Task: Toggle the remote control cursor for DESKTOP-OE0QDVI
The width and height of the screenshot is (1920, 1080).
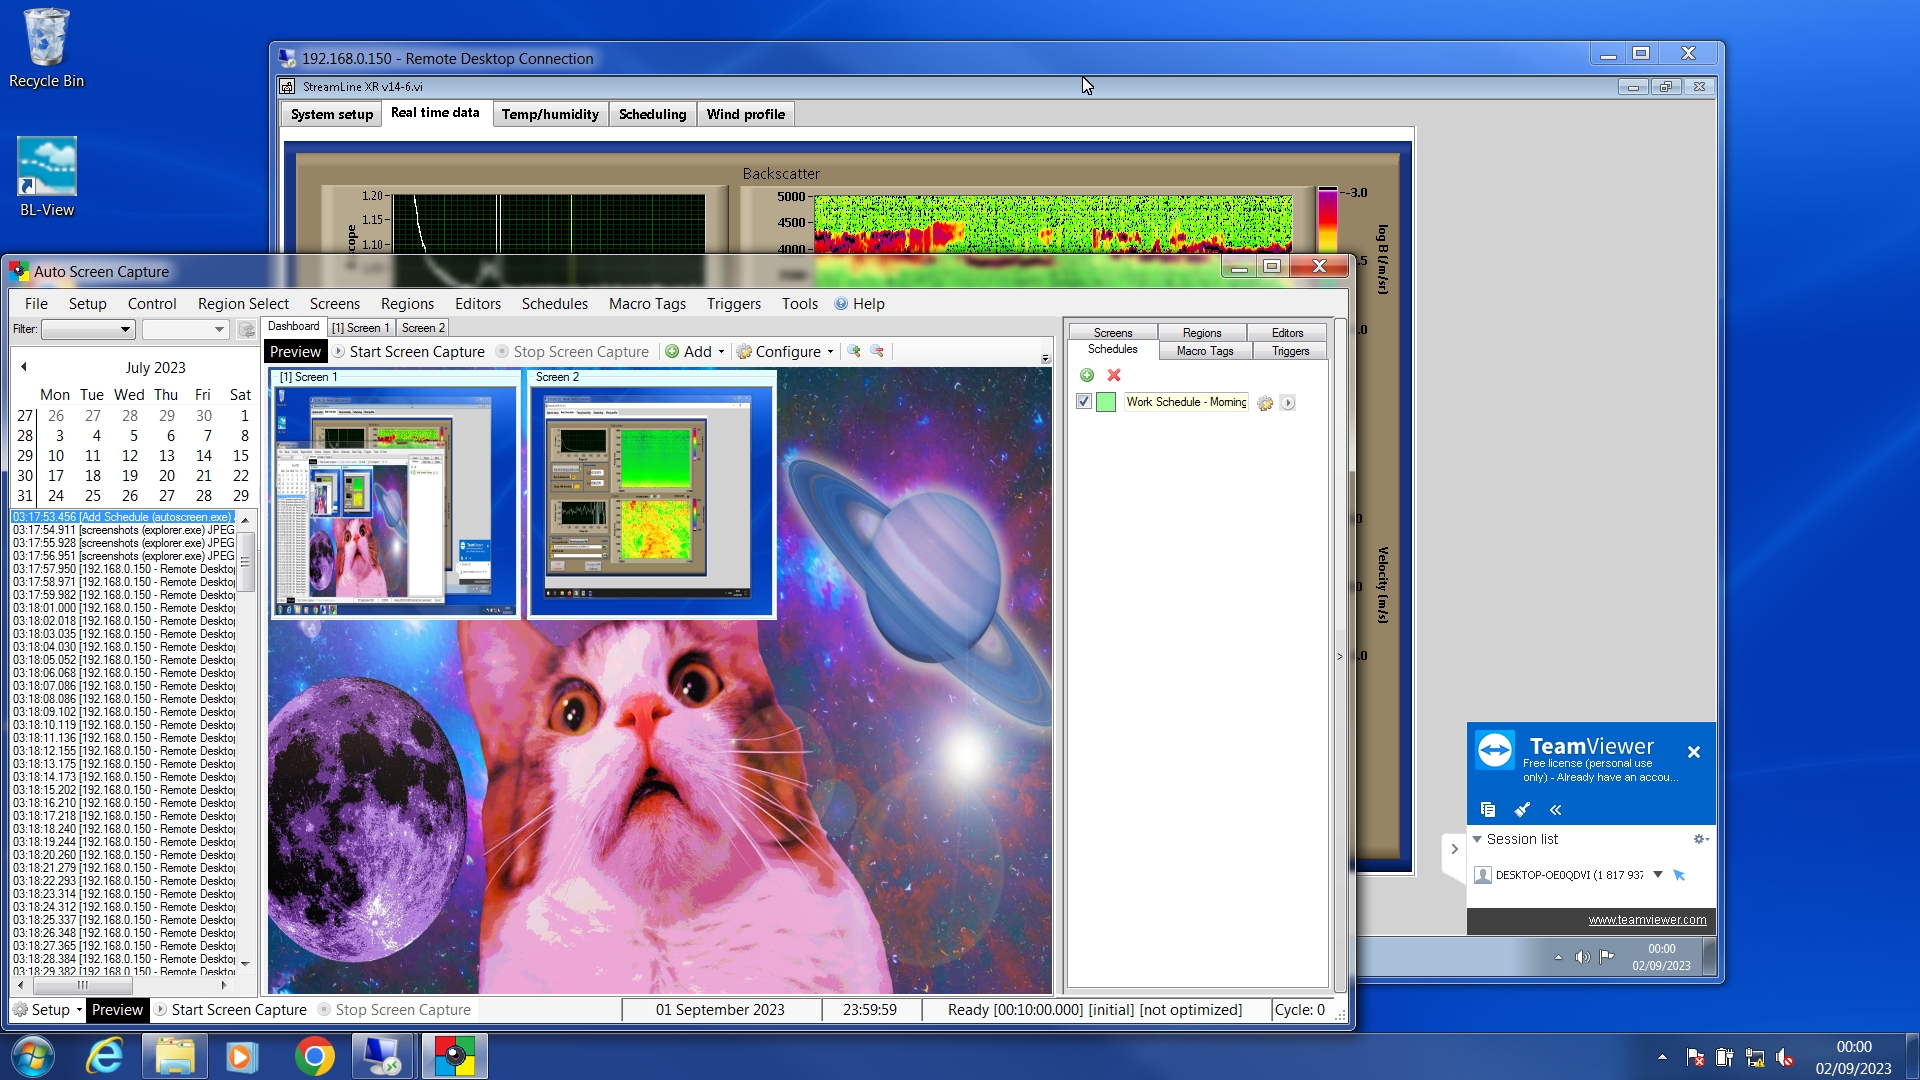Action: (x=1679, y=875)
